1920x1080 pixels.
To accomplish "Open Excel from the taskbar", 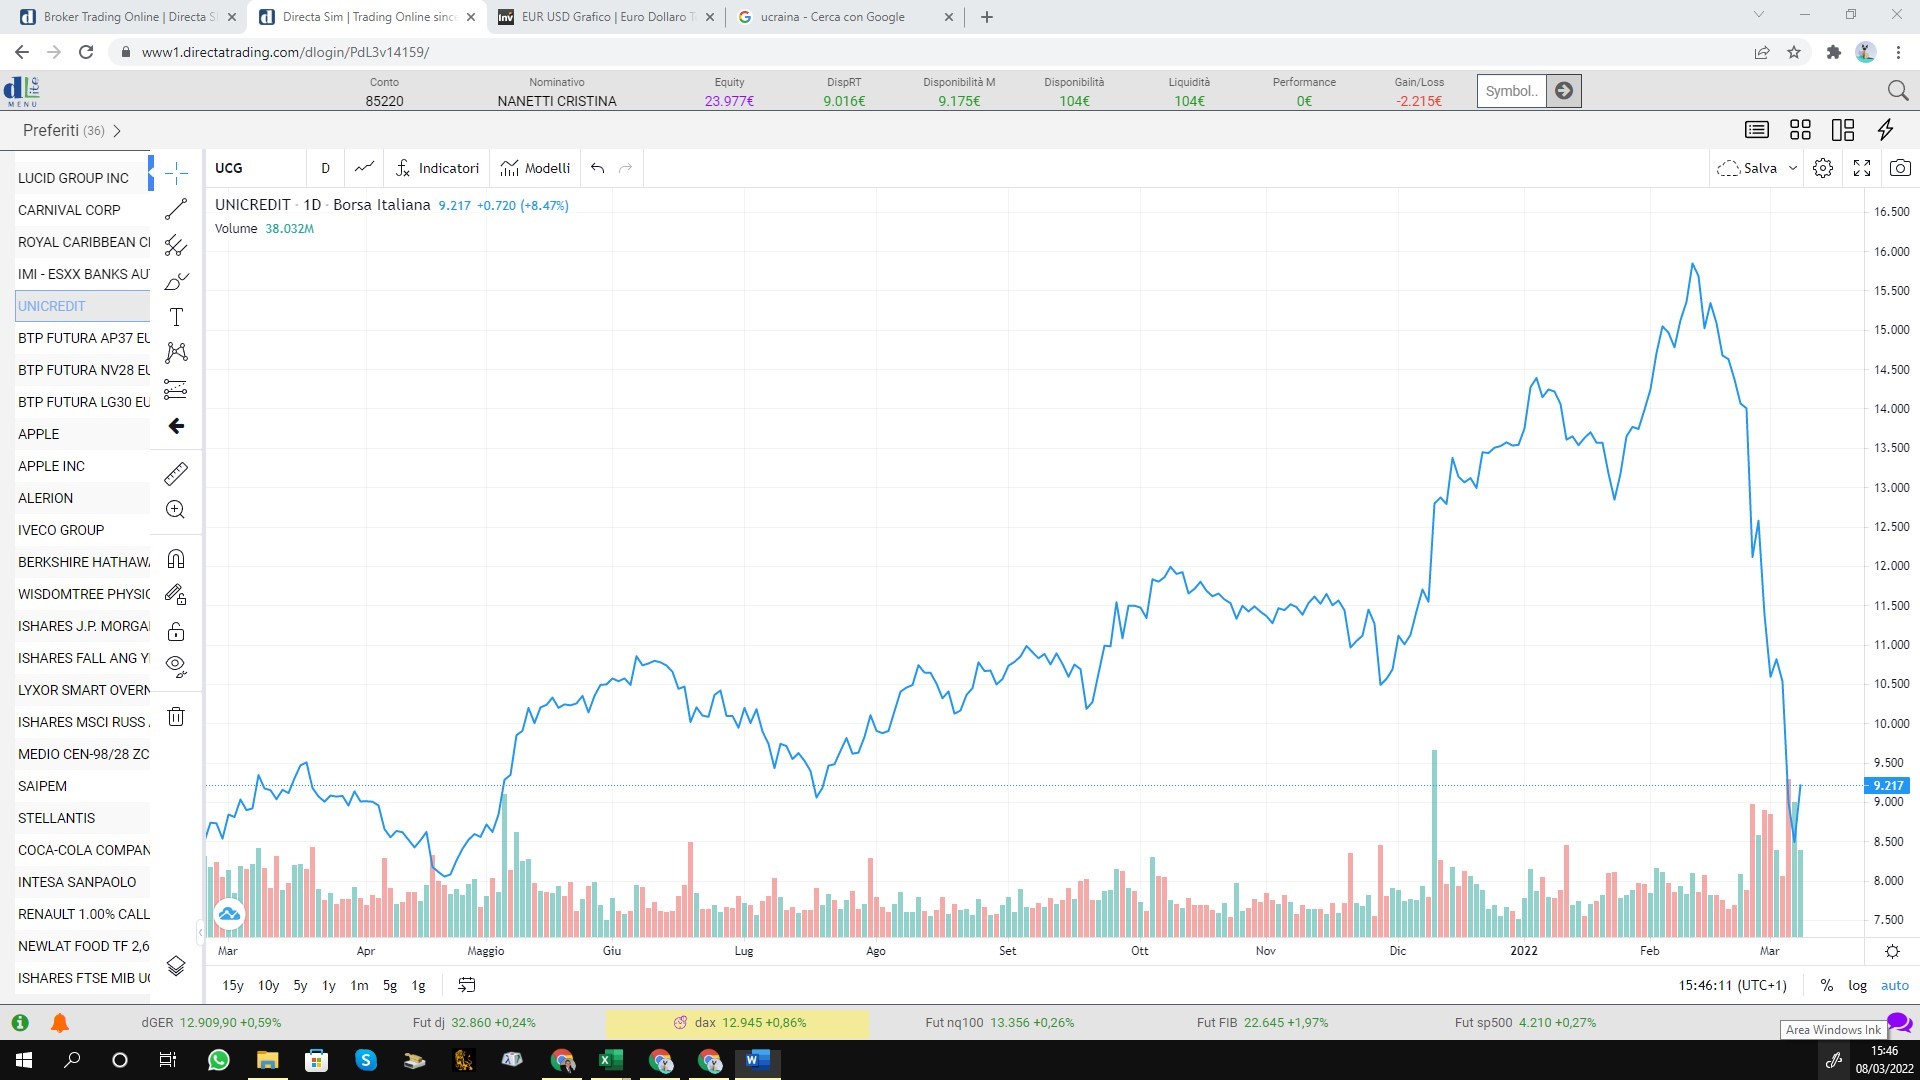I will click(x=610, y=1060).
